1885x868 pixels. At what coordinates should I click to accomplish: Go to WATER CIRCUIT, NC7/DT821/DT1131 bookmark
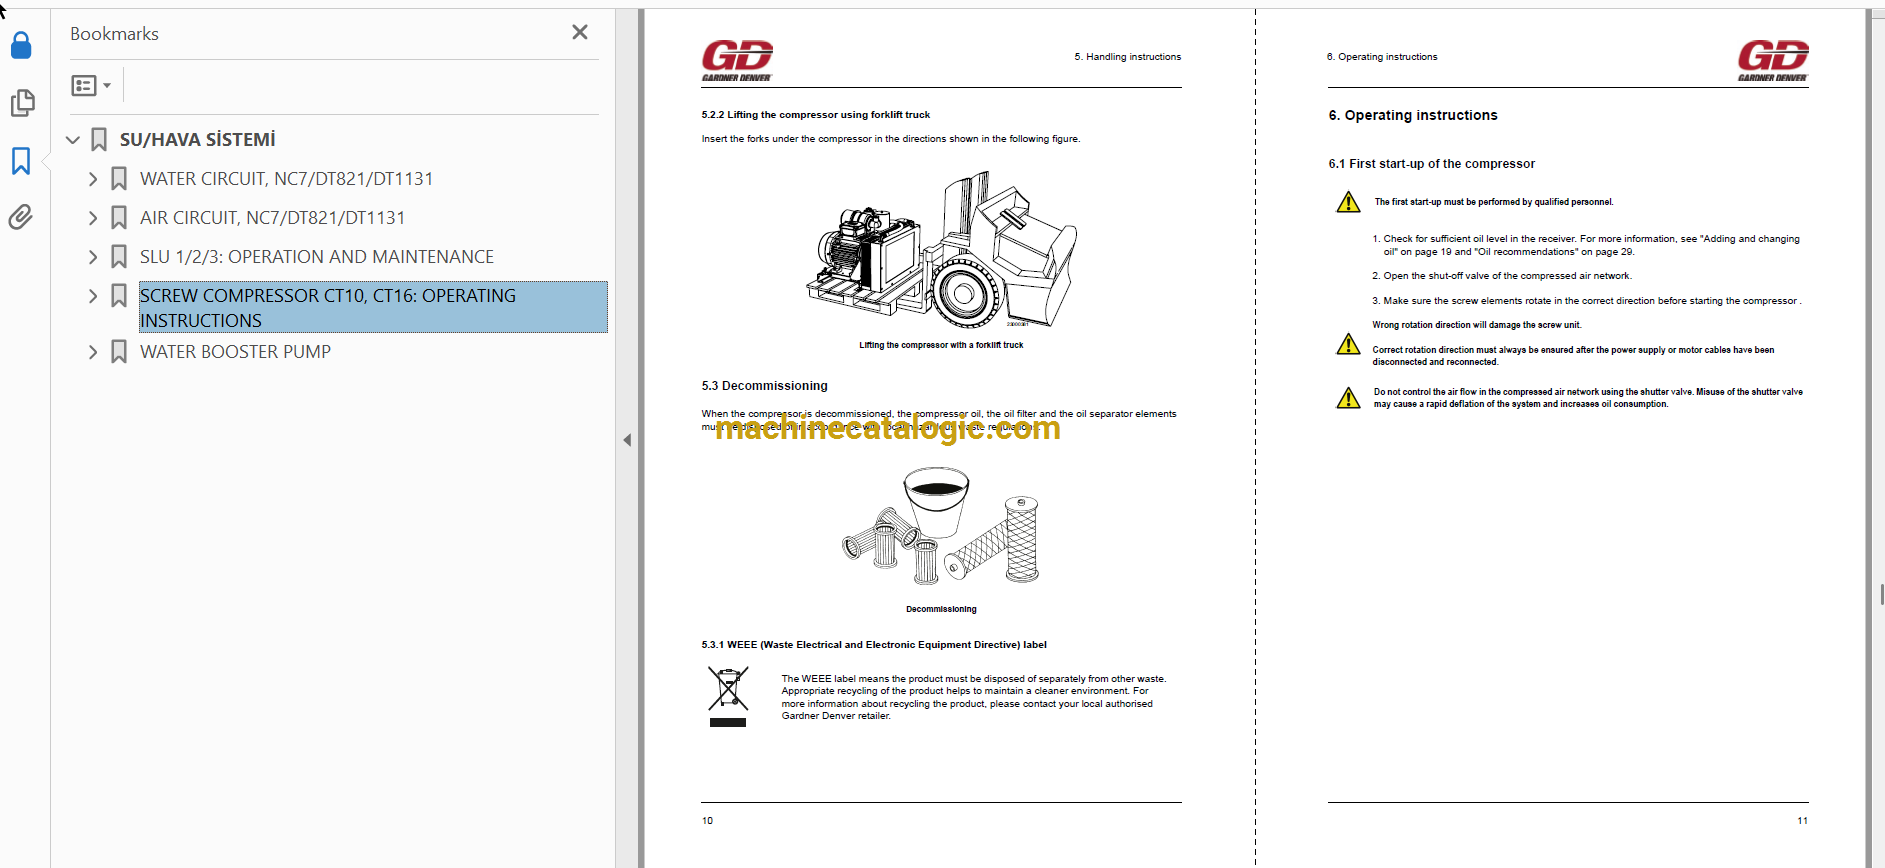click(x=286, y=179)
